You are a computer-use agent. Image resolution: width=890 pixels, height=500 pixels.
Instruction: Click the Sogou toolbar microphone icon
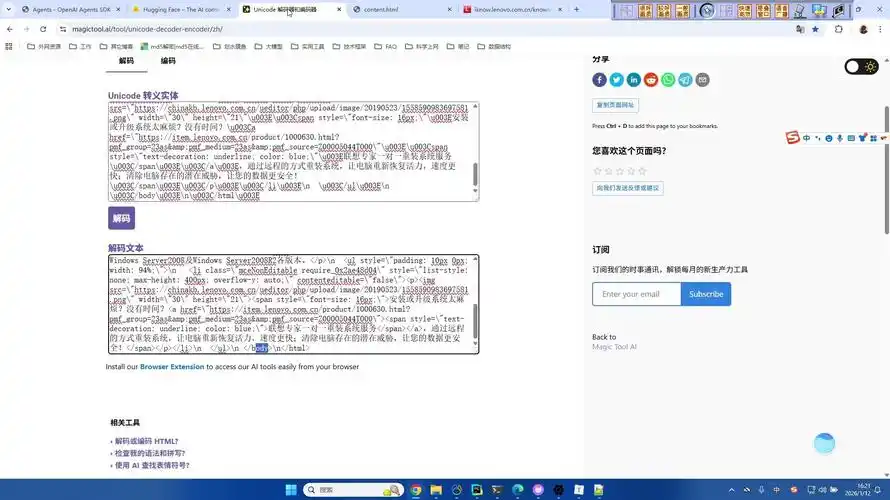[840, 138]
